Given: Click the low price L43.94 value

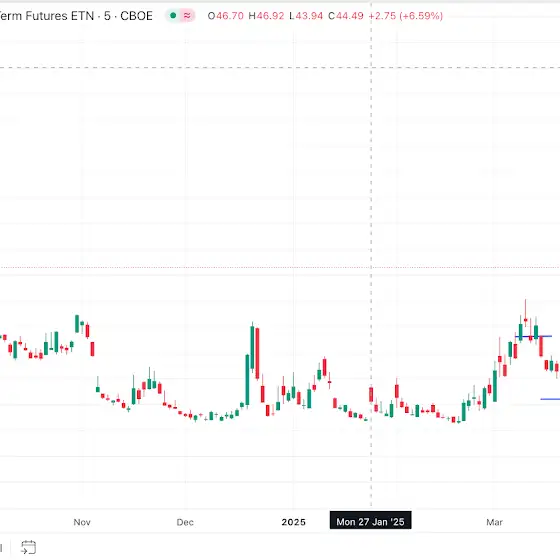Looking at the screenshot, I should 306,16.
